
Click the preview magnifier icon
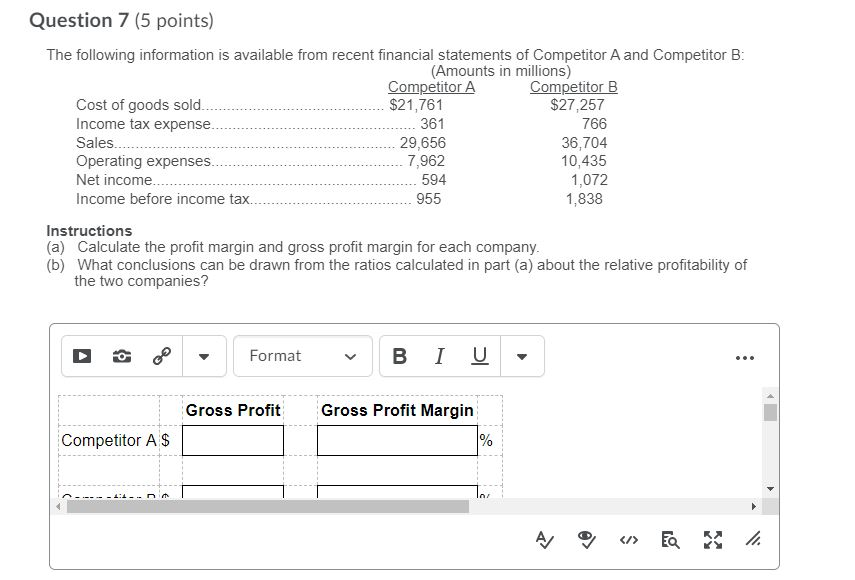pos(670,540)
